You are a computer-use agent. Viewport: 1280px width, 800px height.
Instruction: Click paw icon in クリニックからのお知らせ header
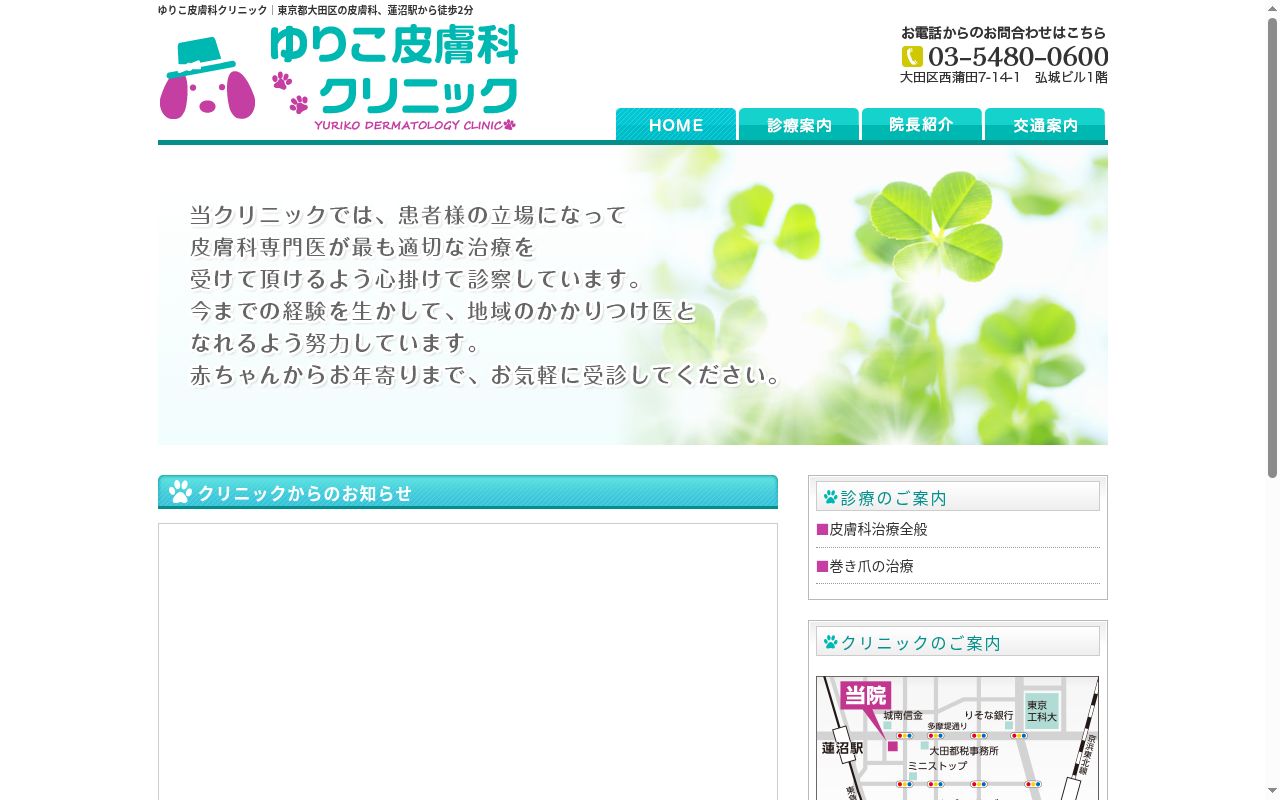(x=180, y=492)
